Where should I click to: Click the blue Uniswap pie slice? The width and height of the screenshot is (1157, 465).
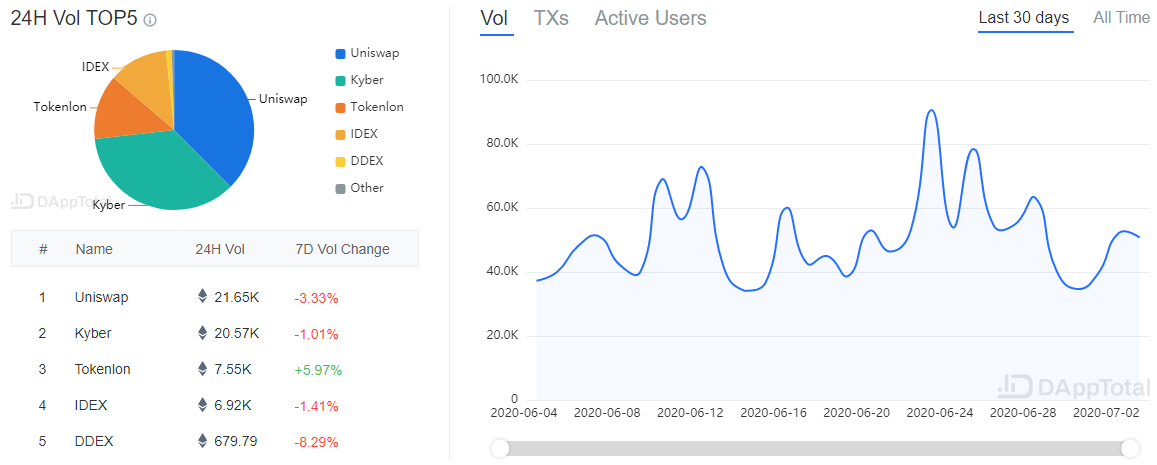[214, 111]
